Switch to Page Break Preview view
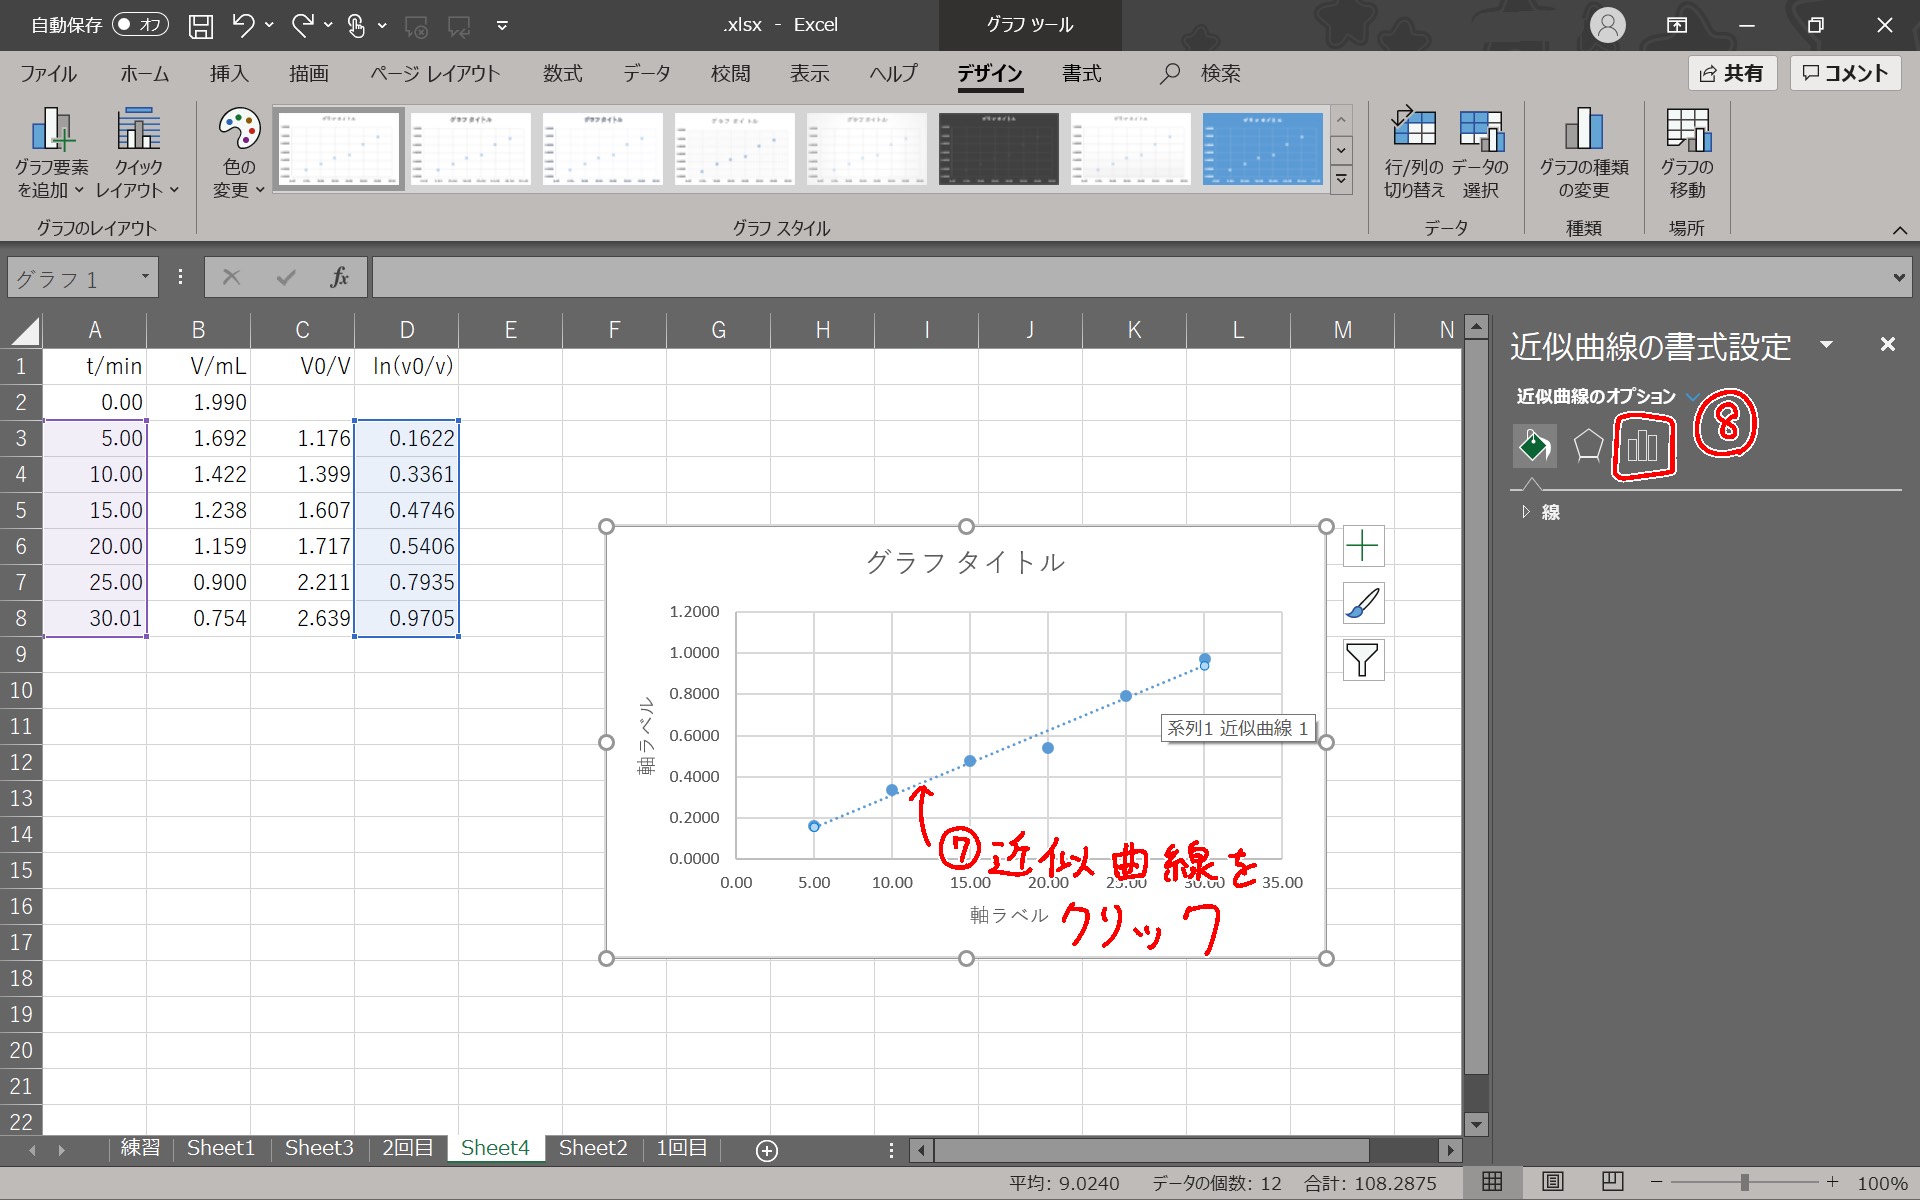 [x=1612, y=1182]
